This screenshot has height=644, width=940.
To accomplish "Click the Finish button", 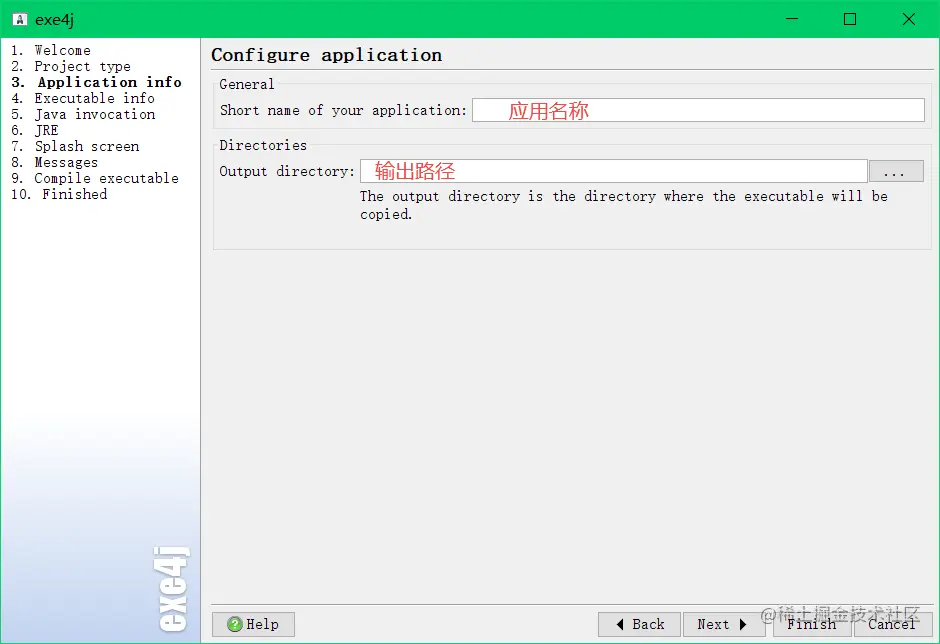I will pyautogui.click(x=812, y=624).
